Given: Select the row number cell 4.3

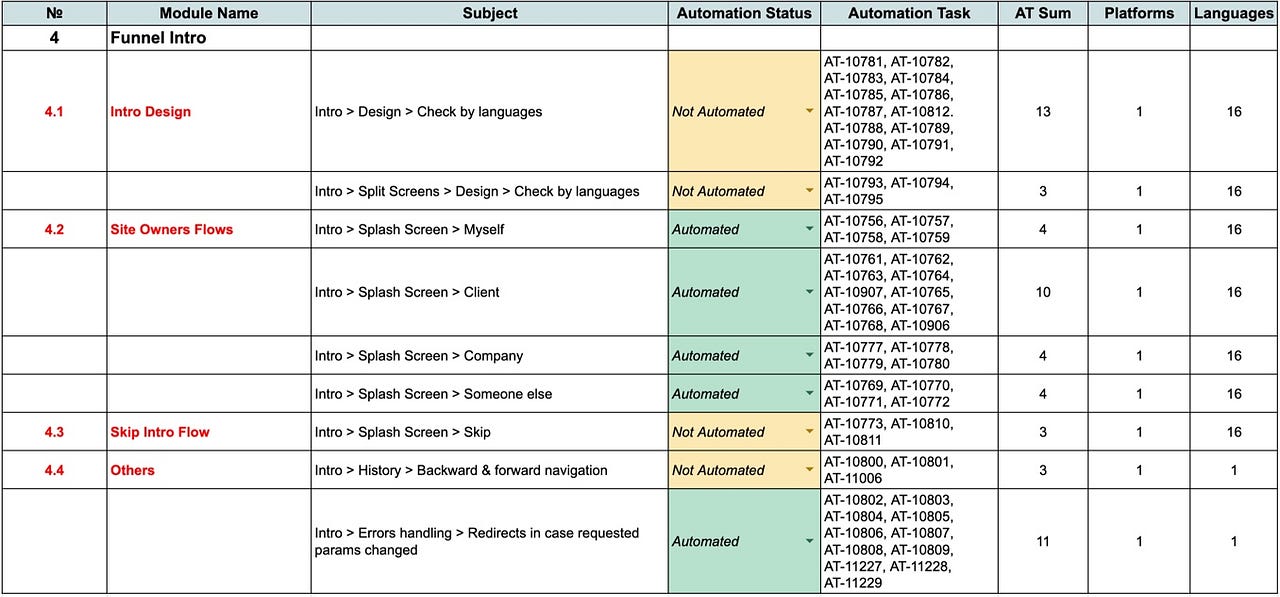Looking at the screenshot, I should click(54, 432).
